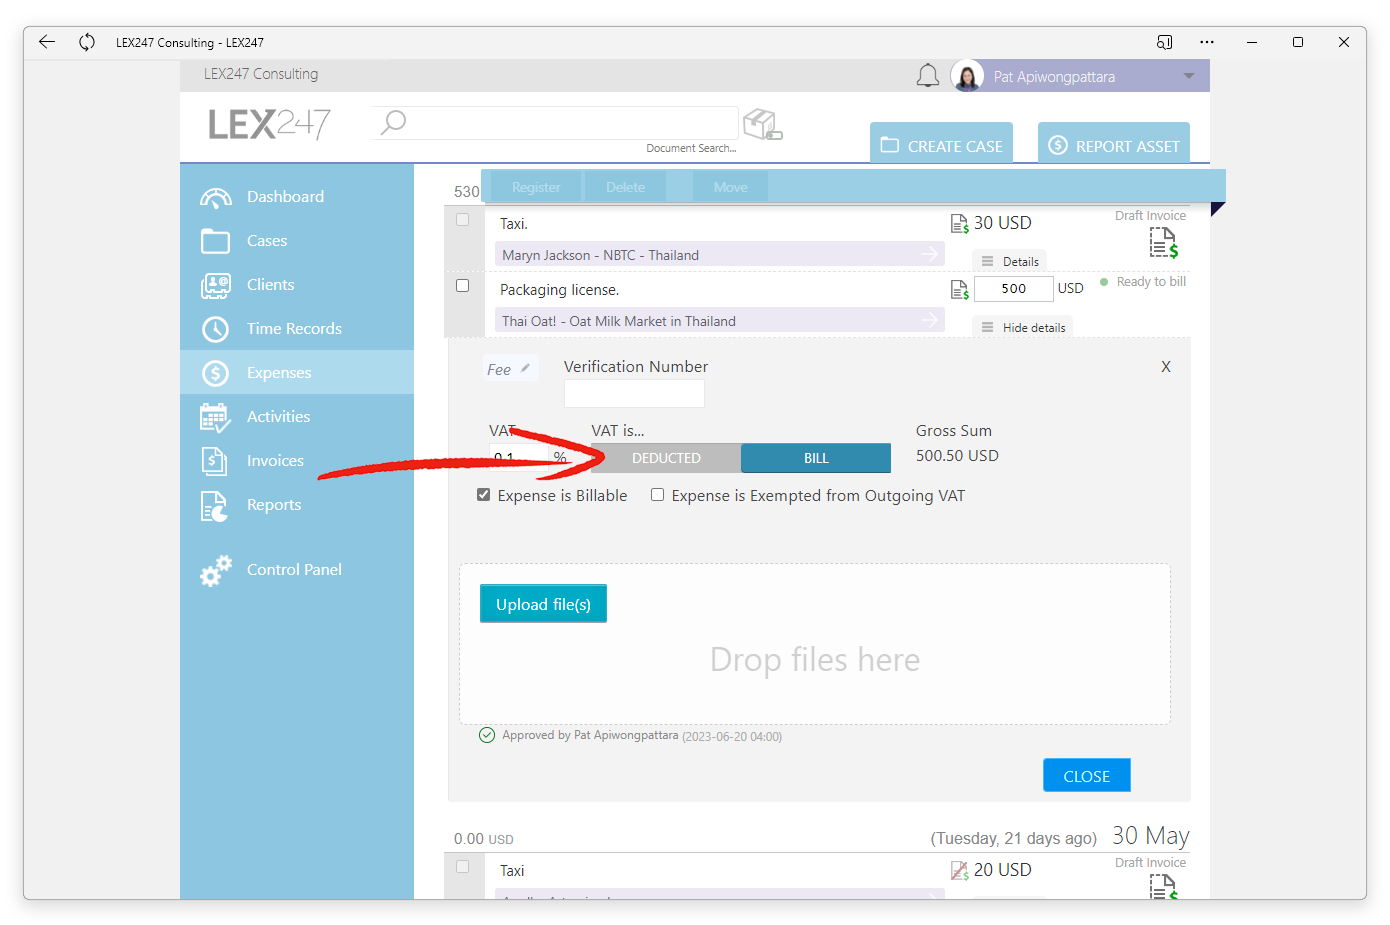Screen dimensions: 1390x925
Task: Tick the 20 USD Taxi checkbox
Action: click(462, 867)
